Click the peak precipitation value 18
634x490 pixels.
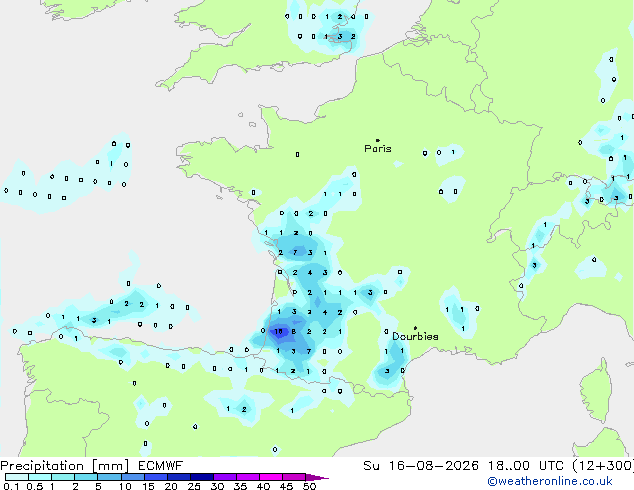(278, 332)
